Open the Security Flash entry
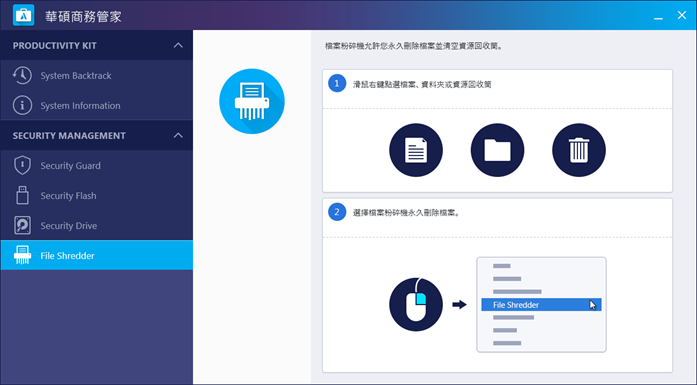697x385 pixels. (x=96, y=195)
